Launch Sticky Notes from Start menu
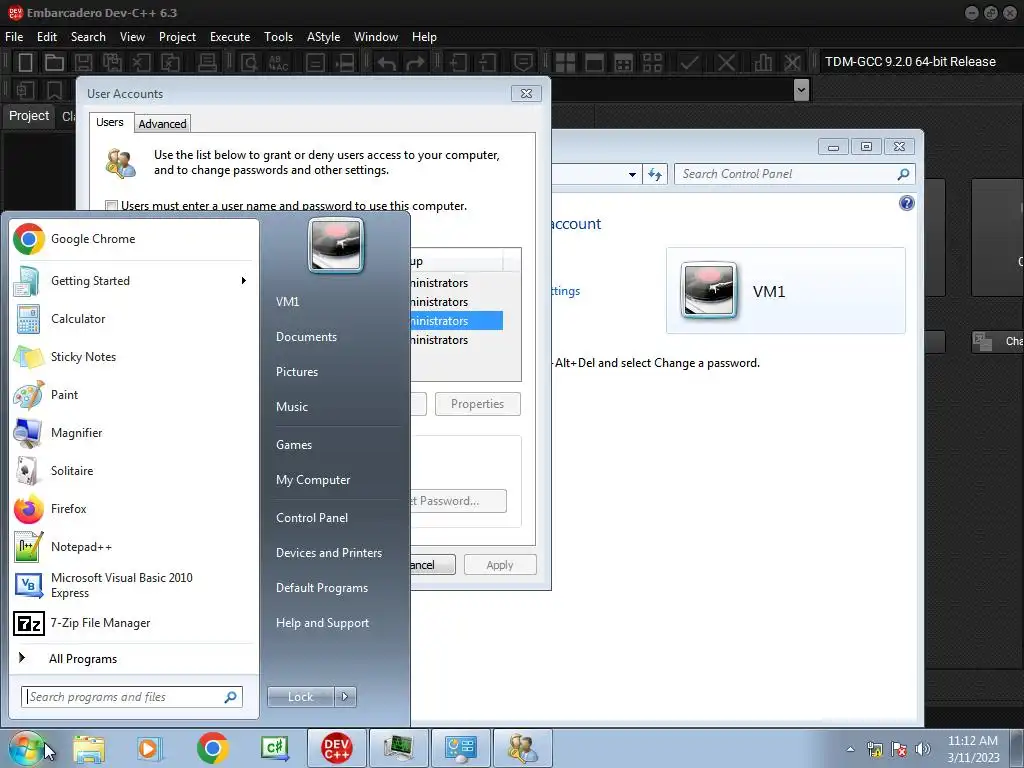This screenshot has width=1024, height=768. coord(83,357)
